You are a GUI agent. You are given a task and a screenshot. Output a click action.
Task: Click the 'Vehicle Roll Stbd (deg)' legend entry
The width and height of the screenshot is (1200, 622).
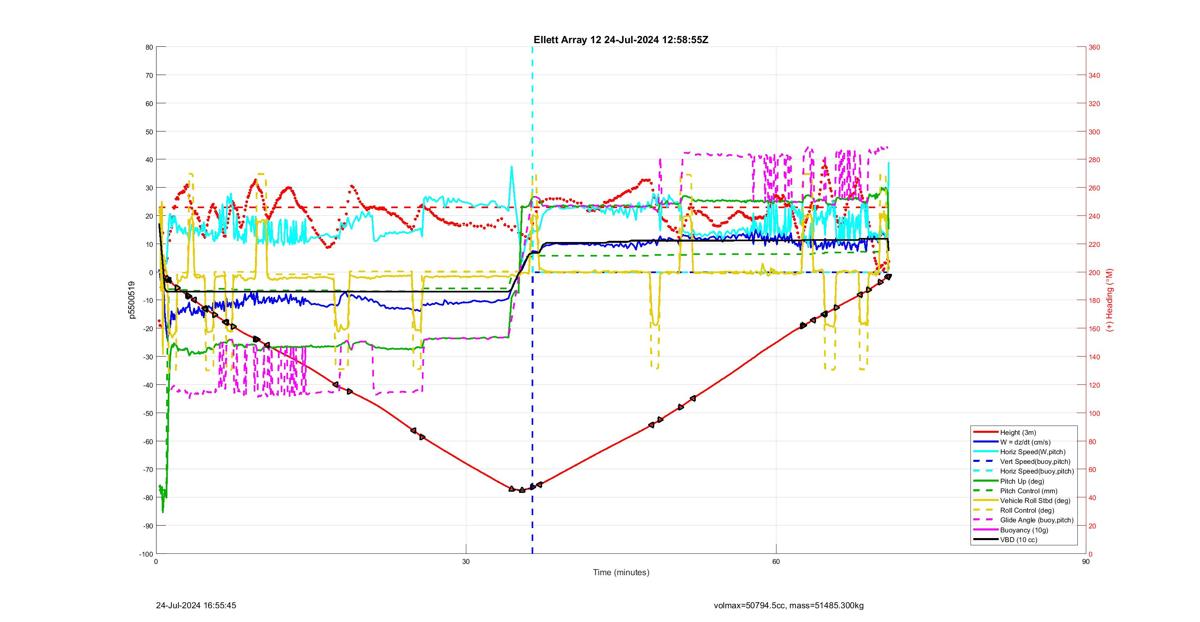(x=1035, y=500)
